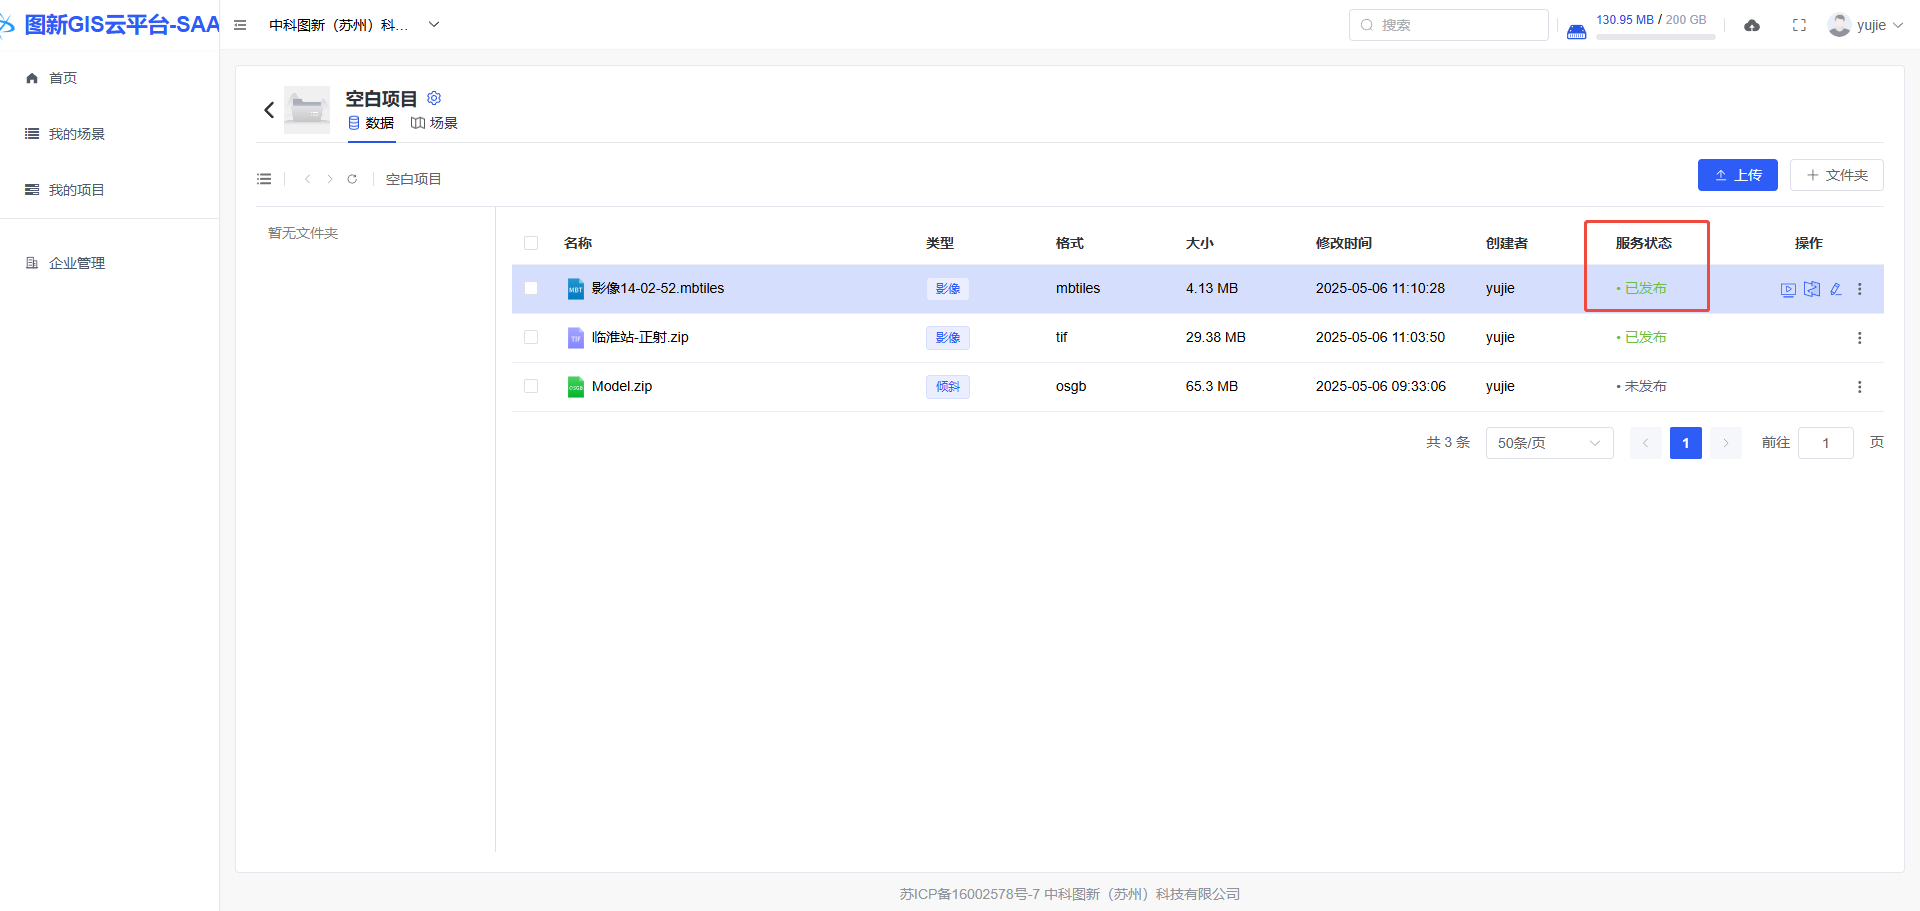Click the refresh icon in the file toolbar
This screenshot has width=1920, height=911.
tap(352, 179)
